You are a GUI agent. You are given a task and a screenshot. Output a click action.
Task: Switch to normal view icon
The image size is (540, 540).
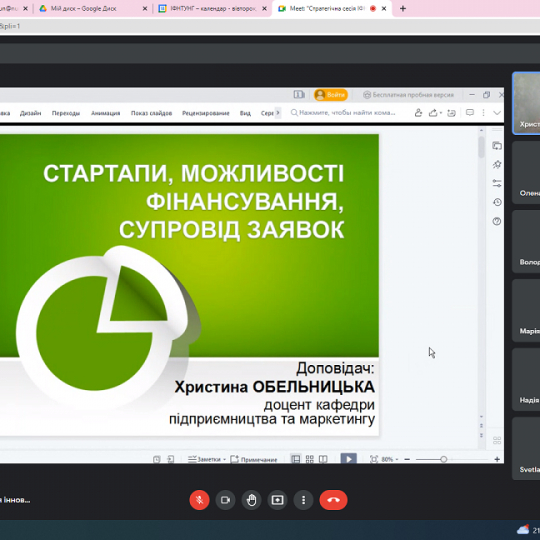(x=295, y=459)
